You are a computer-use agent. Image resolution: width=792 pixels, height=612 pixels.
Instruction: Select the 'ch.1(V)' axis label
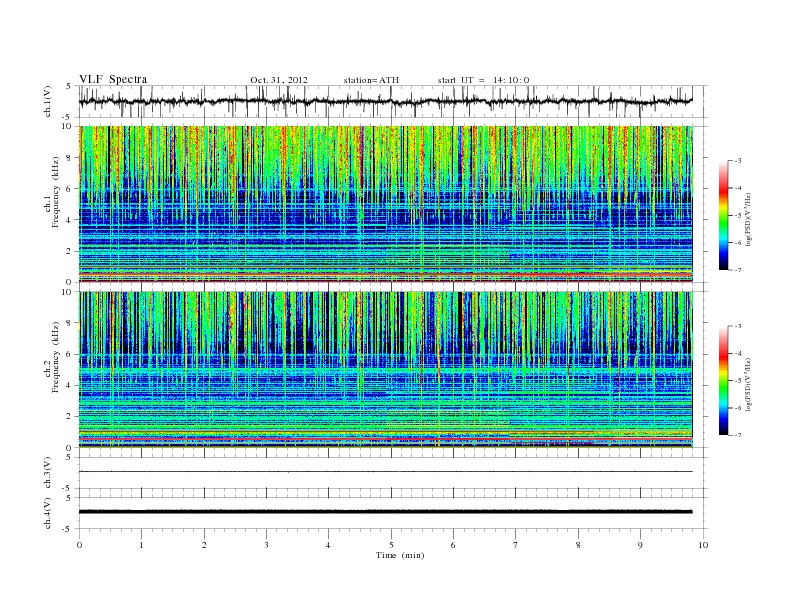point(48,101)
